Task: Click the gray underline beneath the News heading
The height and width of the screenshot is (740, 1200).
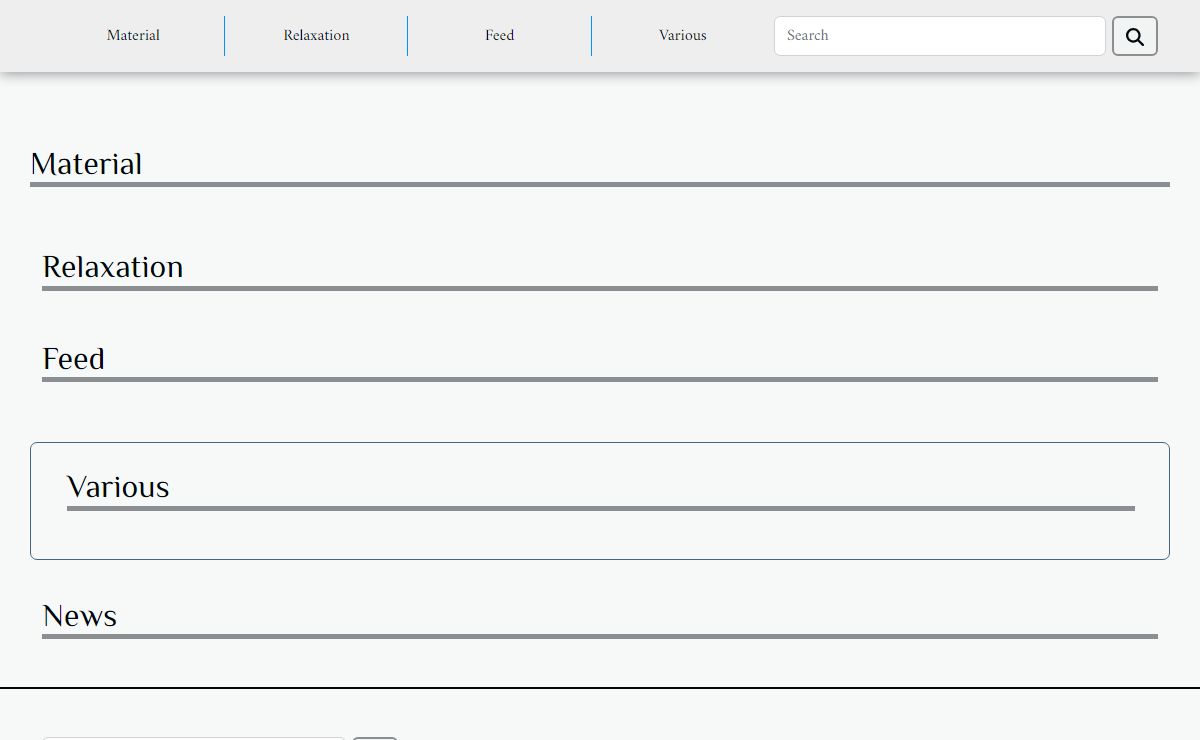Action: tap(600, 636)
